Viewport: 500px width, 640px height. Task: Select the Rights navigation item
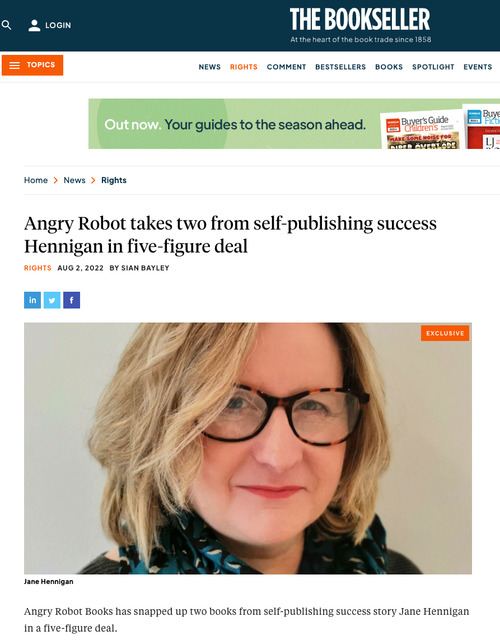pos(244,67)
